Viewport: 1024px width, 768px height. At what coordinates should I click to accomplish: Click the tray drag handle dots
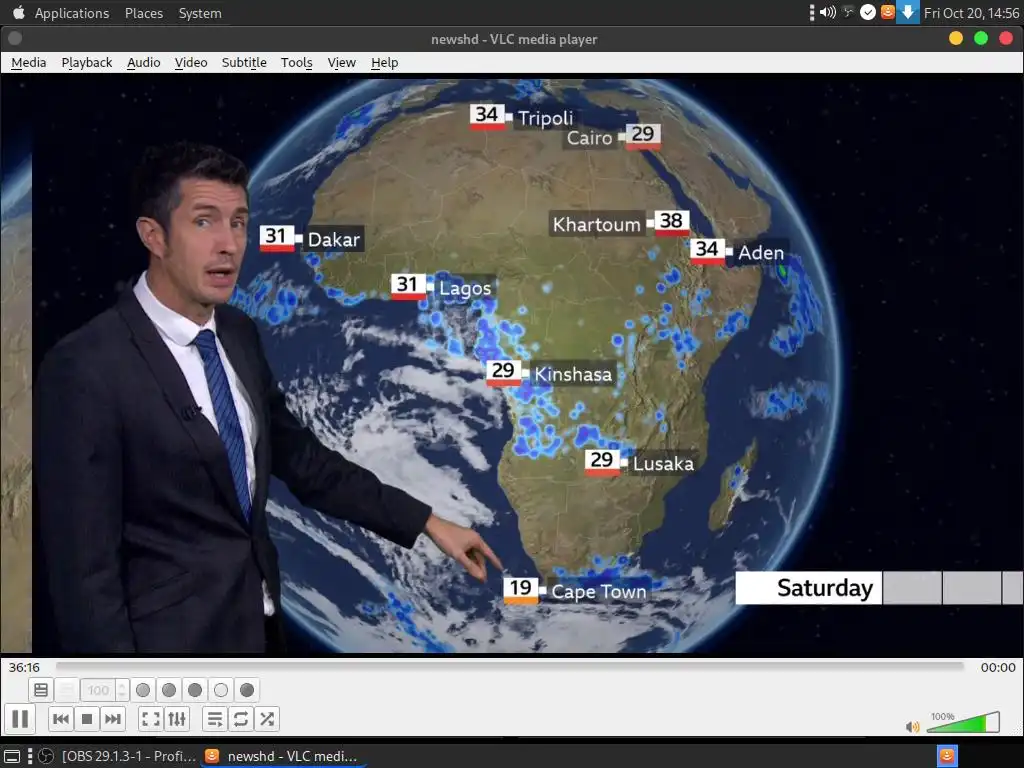click(812, 12)
